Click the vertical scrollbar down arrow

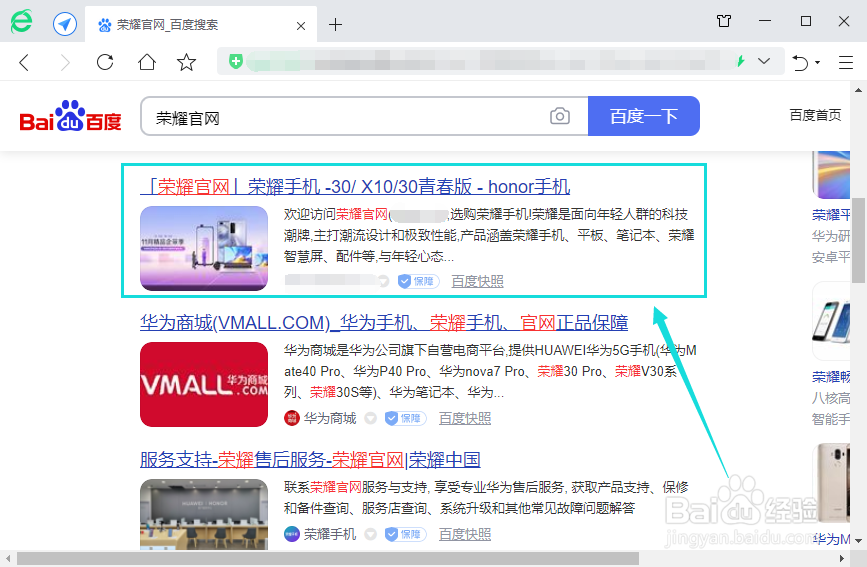[x=858, y=540]
